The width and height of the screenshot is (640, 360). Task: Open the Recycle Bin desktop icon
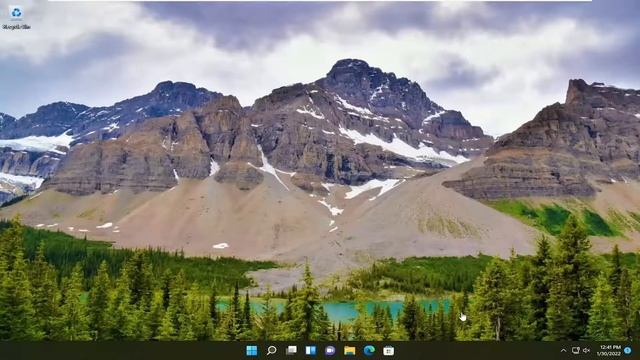[16, 17]
